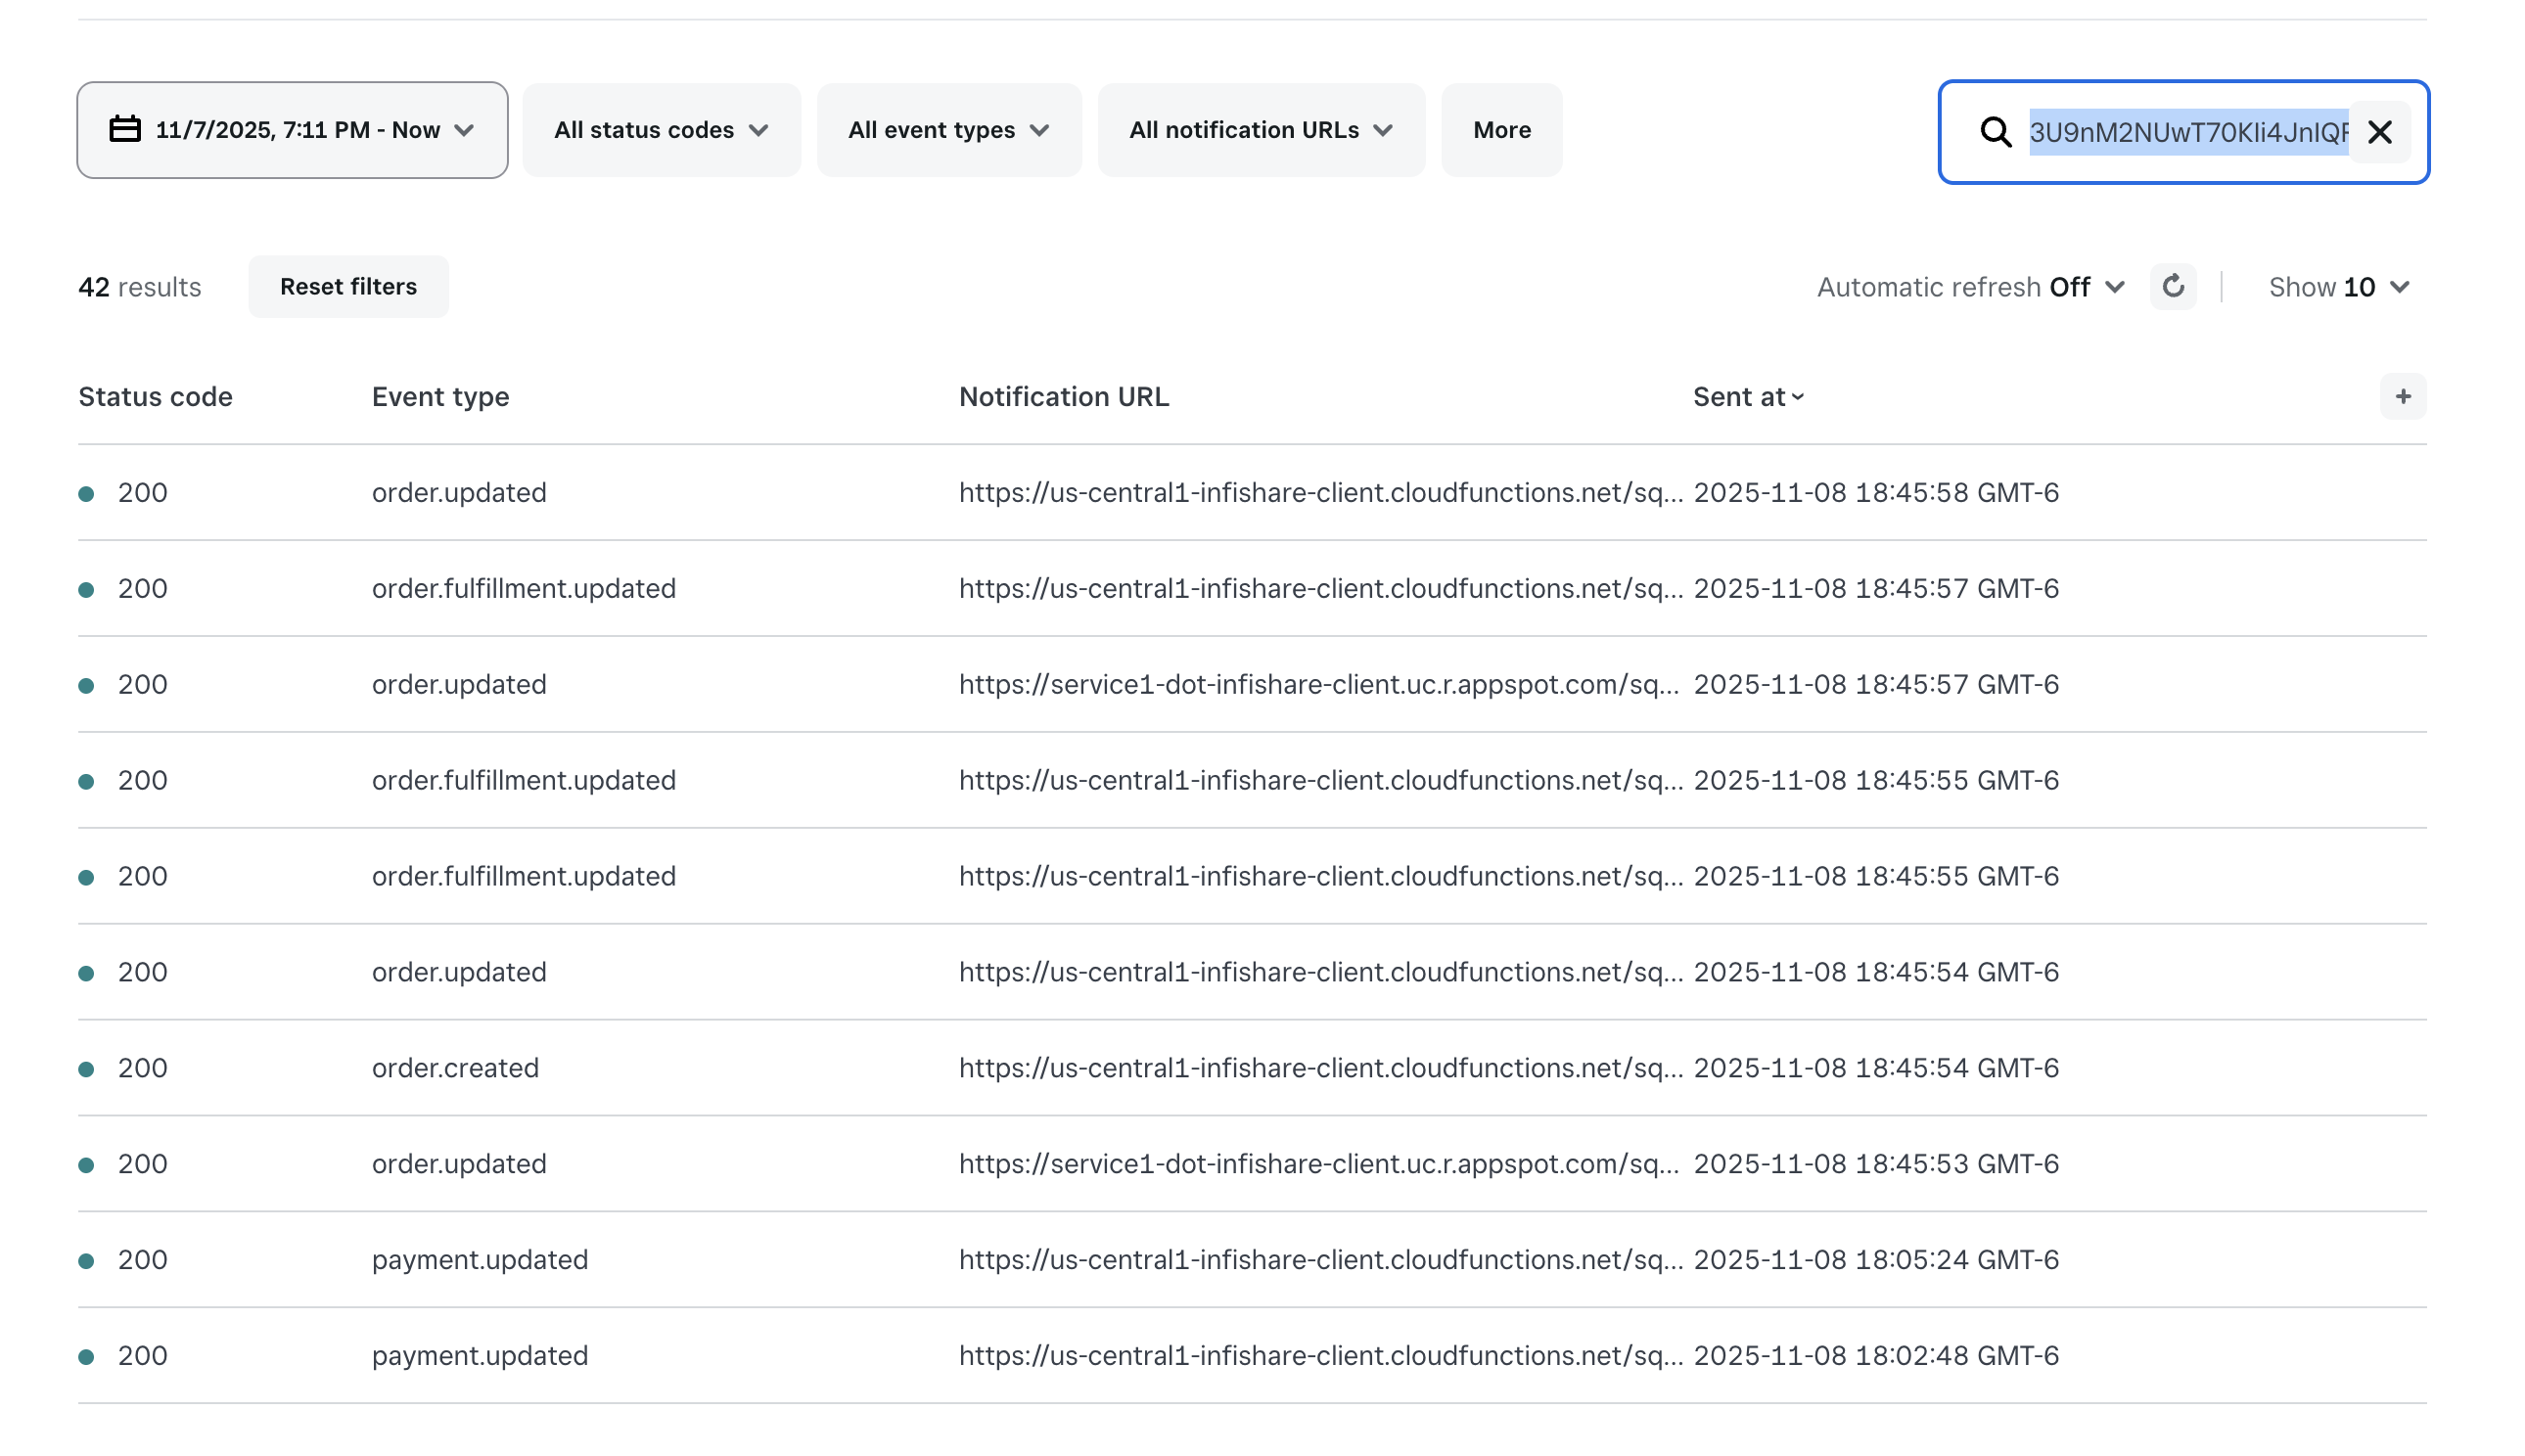The height and width of the screenshot is (1456, 2525).
Task: Click Event type column header
Action: tap(440, 397)
